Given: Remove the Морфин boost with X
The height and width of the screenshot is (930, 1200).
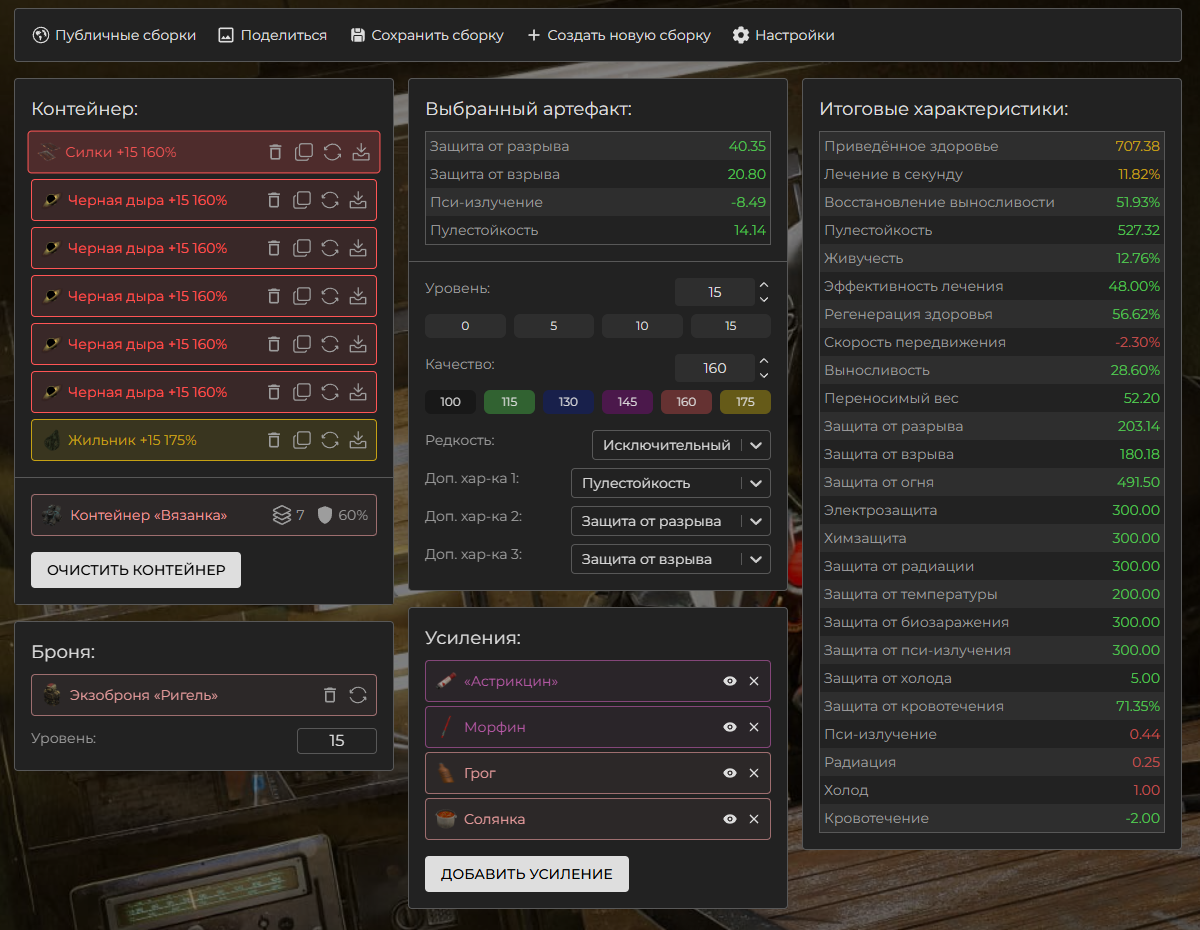Looking at the screenshot, I should click(x=754, y=727).
